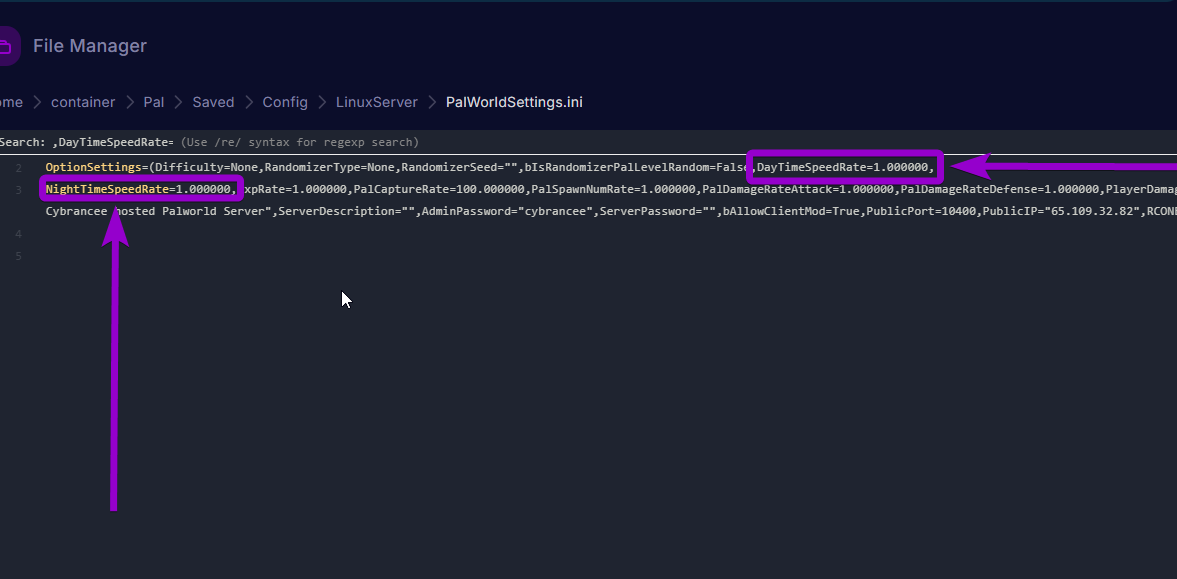Screen dimensions: 1177x579
Task: Navigate to the Pal folder breadcrumb
Action: 153,102
